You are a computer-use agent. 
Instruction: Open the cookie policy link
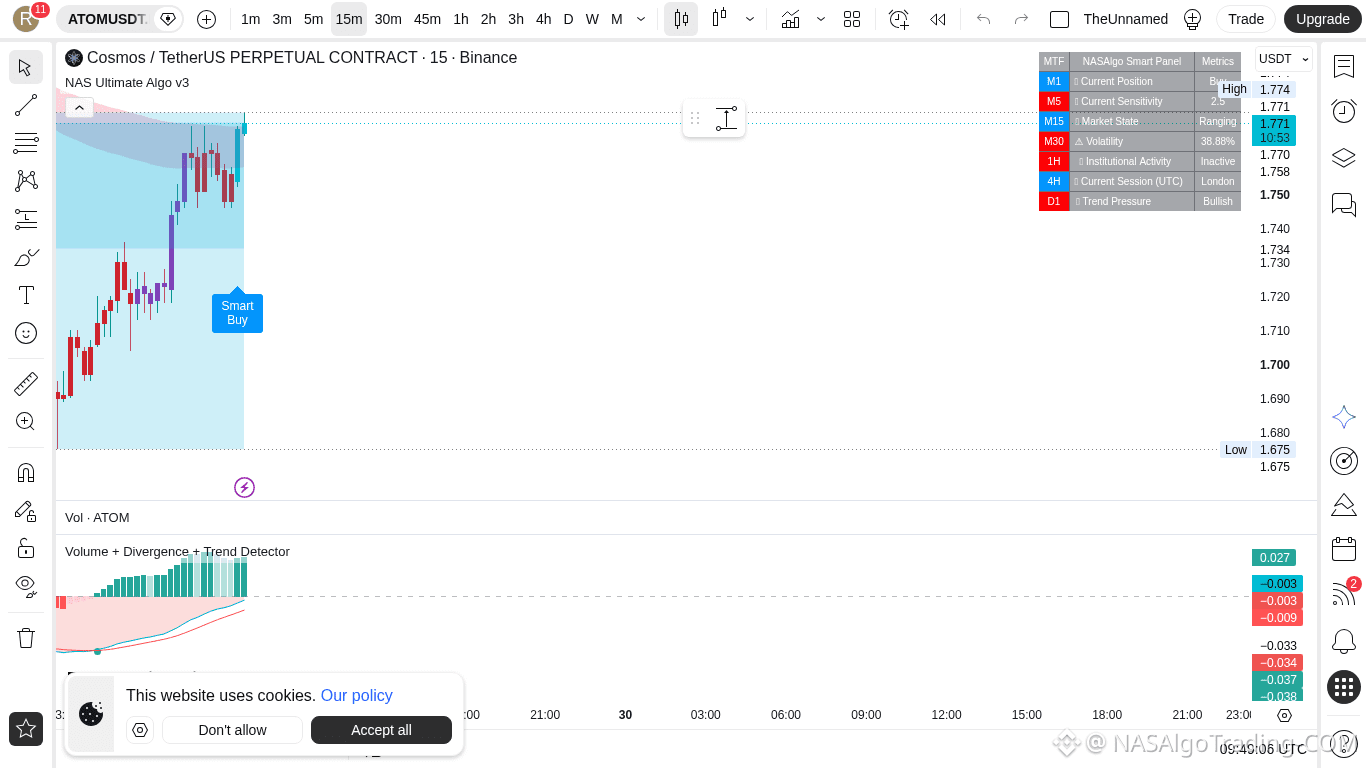356,695
